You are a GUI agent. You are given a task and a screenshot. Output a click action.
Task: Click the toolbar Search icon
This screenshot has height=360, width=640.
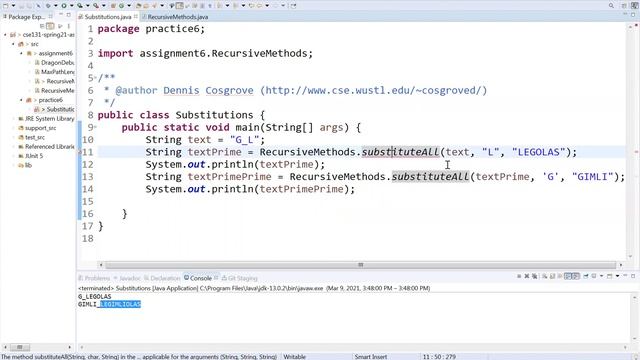(154, 6)
